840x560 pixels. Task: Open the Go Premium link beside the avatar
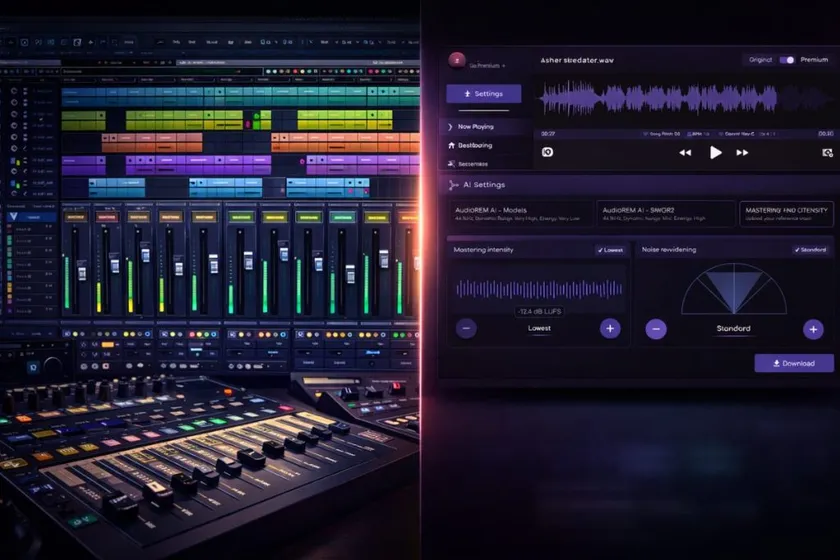[487, 66]
